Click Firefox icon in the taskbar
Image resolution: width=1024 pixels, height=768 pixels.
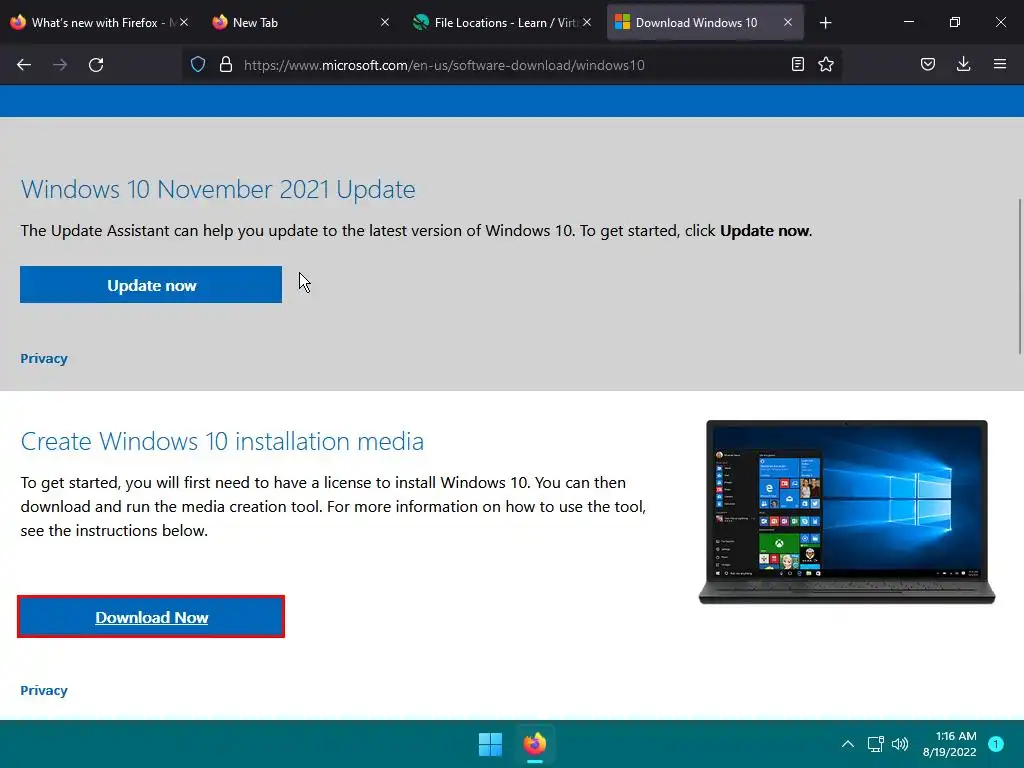(x=535, y=744)
